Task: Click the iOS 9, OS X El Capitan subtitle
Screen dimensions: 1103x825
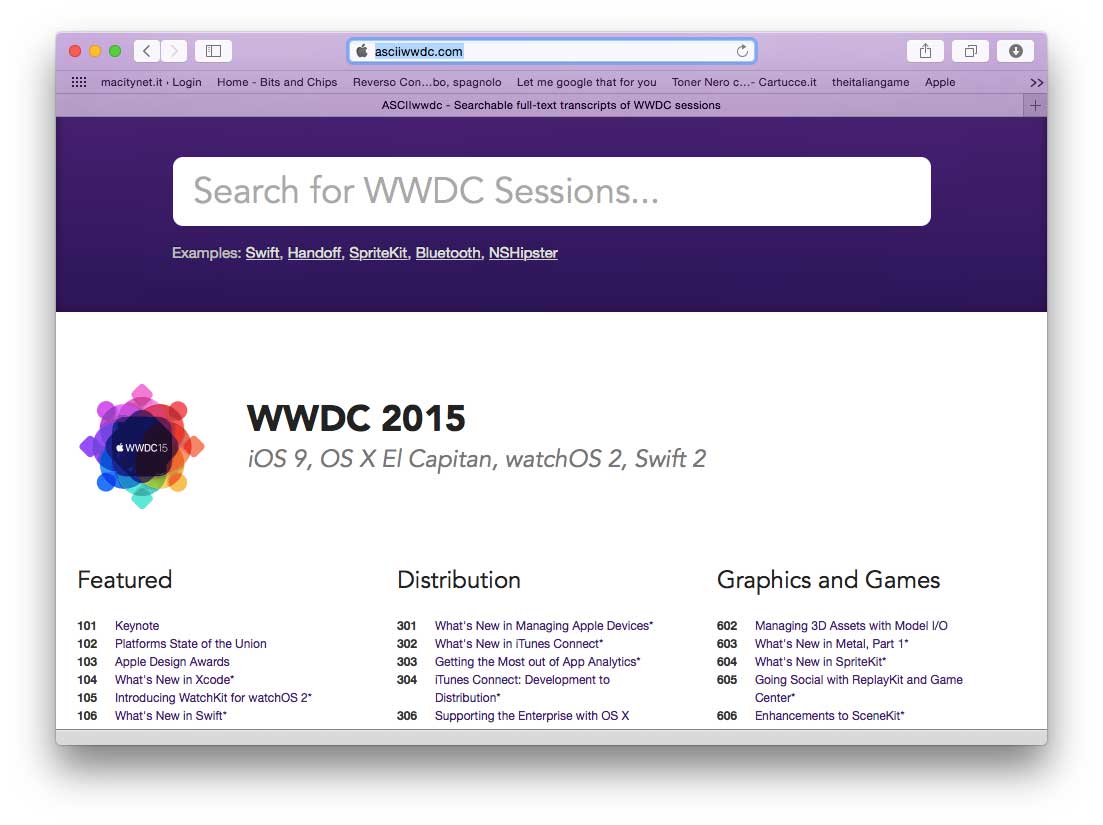Action: (x=476, y=459)
